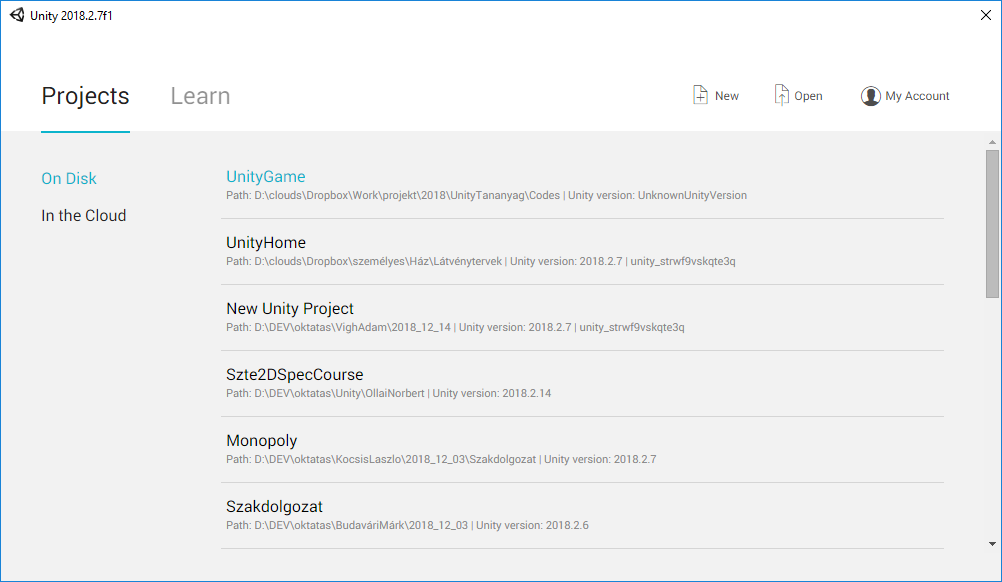The height and width of the screenshot is (582, 1002).
Task: Click the Unity logo in title bar
Action: click(x=17, y=15)
